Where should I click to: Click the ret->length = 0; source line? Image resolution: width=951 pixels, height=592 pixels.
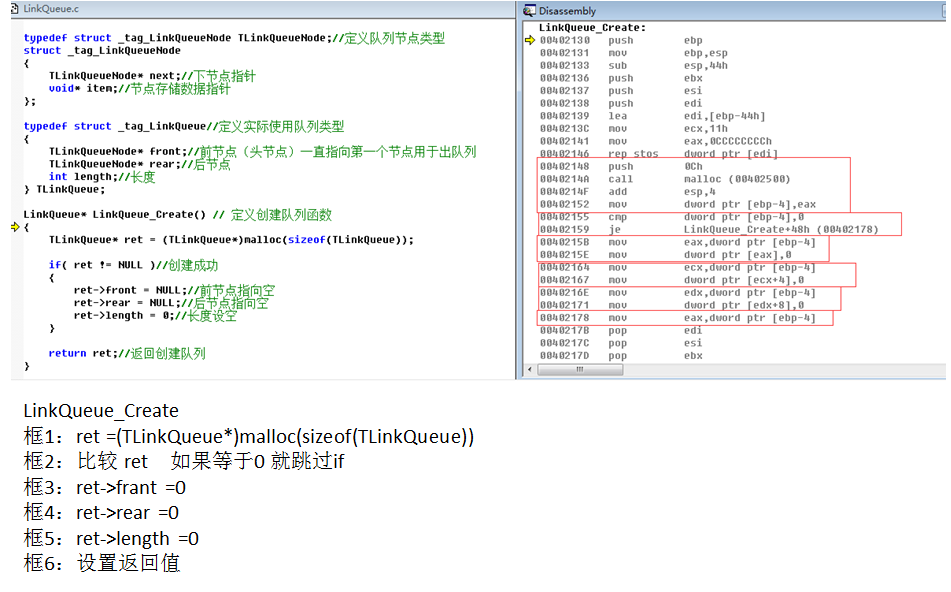coord(155,316)
